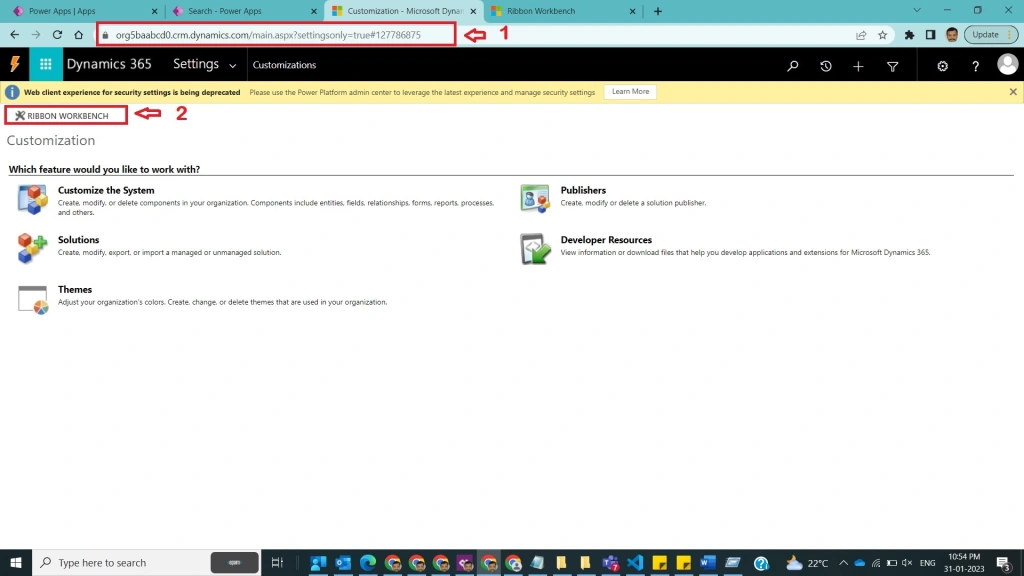Switch to the Power Apps | Apps tab
This screenshot has width=1024, height=576.
[83, 11]
